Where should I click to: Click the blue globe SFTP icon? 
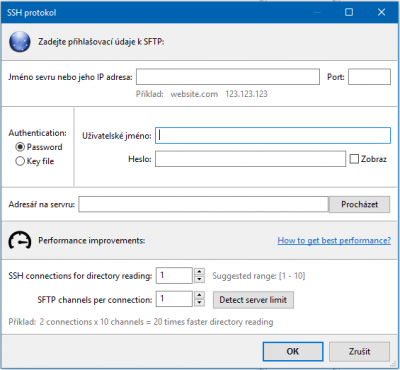coord(20,42)
